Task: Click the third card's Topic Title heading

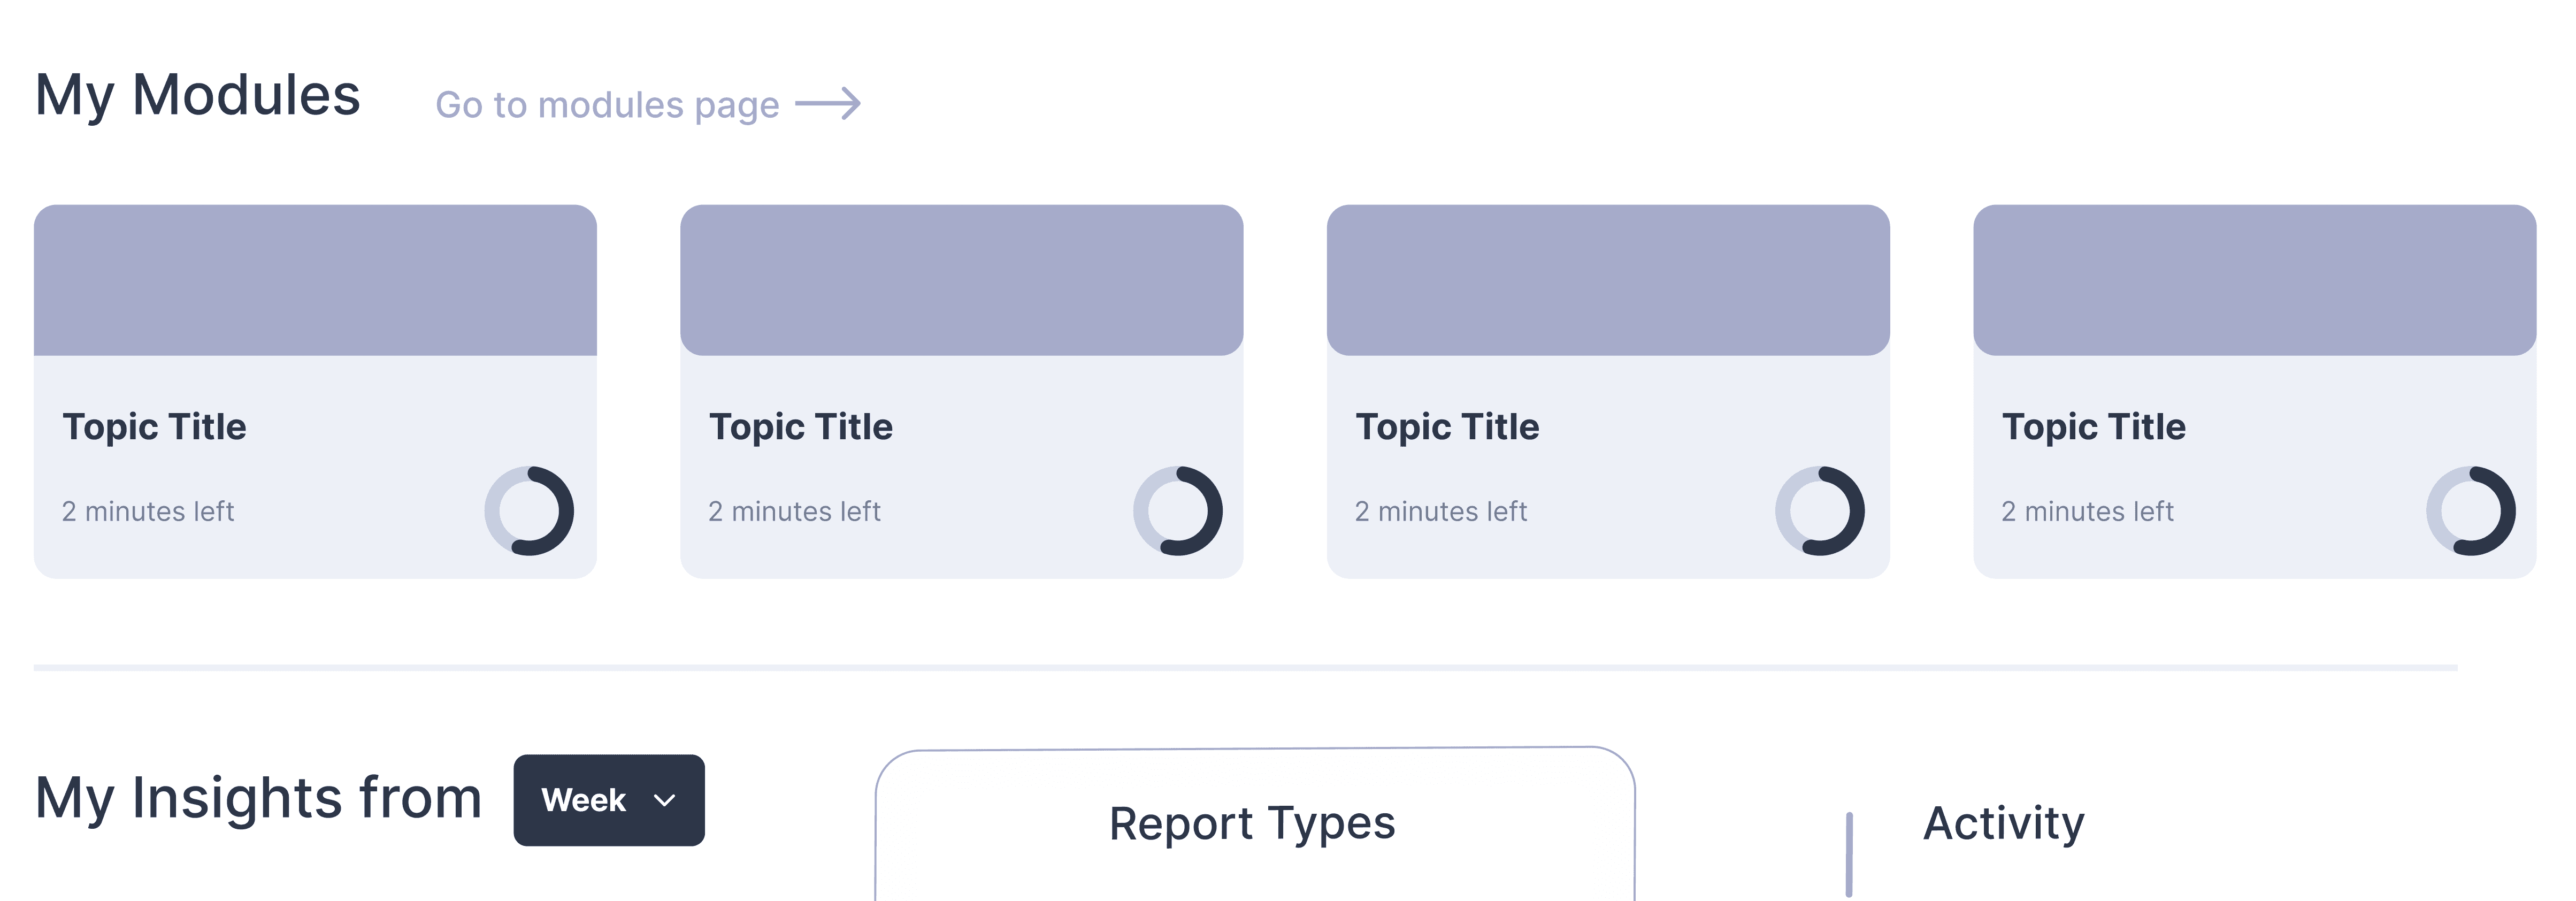Action: 1447,427
